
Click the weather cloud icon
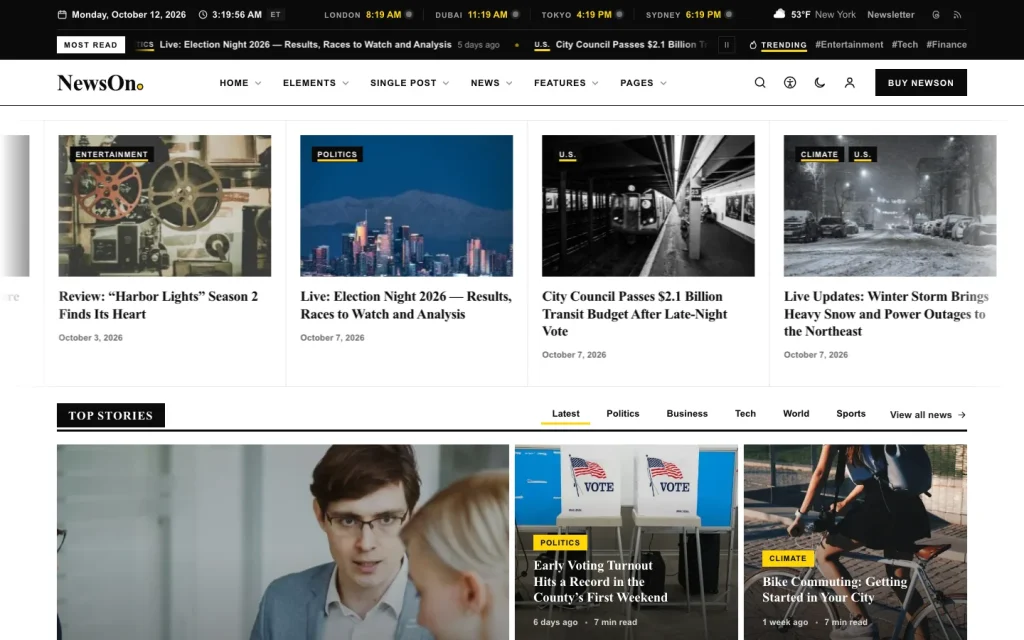point(779,14)
